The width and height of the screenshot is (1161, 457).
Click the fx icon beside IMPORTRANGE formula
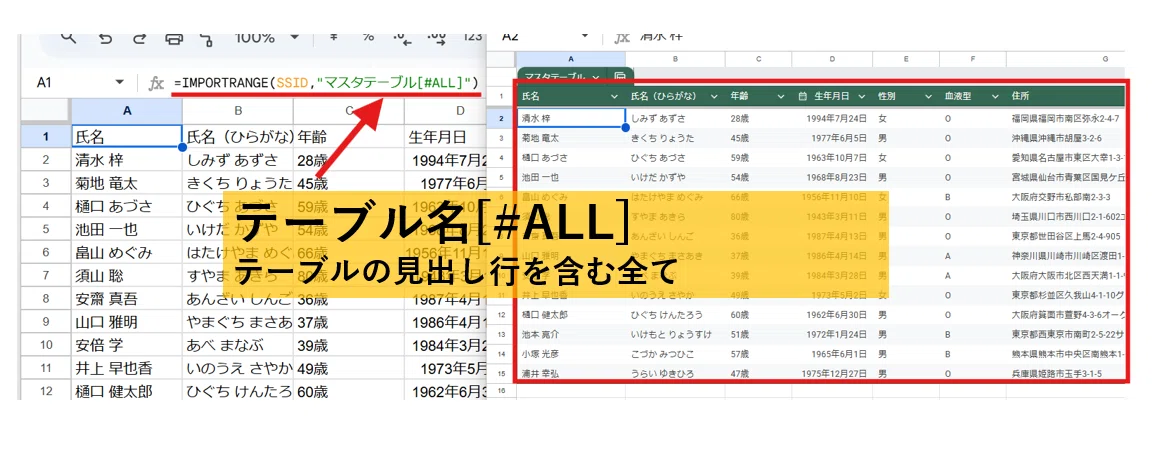[x=155, y=83]
